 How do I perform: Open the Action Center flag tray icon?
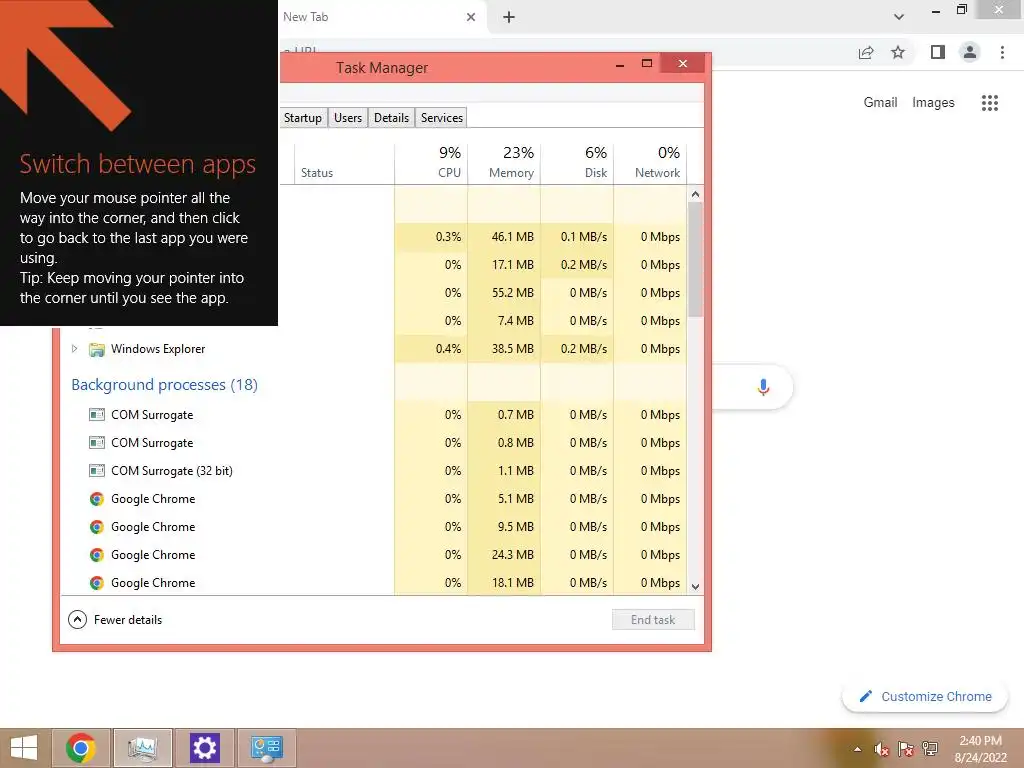[906, 748]
